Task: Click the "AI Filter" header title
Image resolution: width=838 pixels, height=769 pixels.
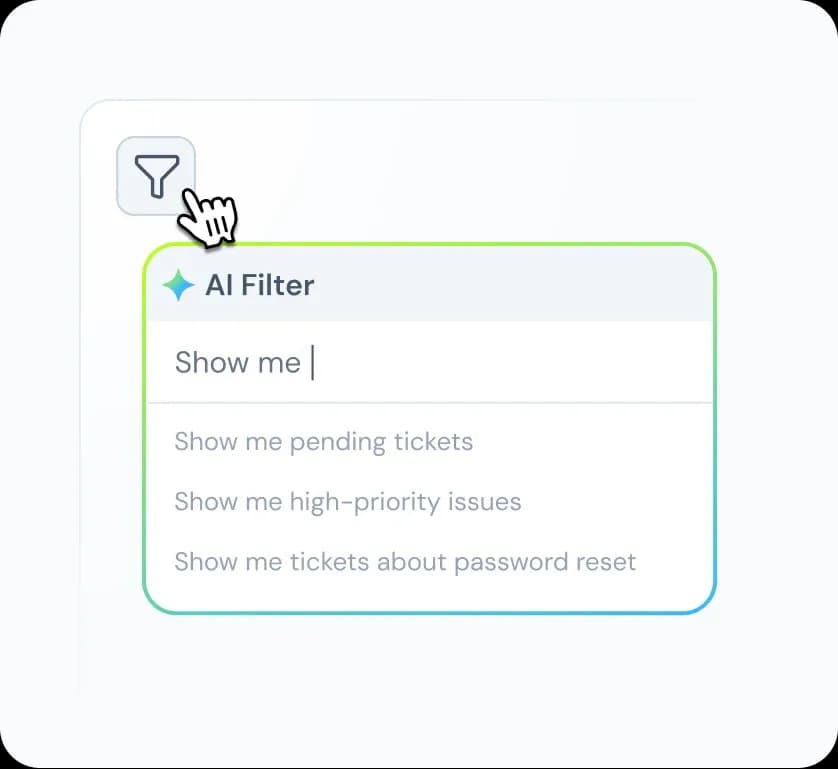Action: 260,285
